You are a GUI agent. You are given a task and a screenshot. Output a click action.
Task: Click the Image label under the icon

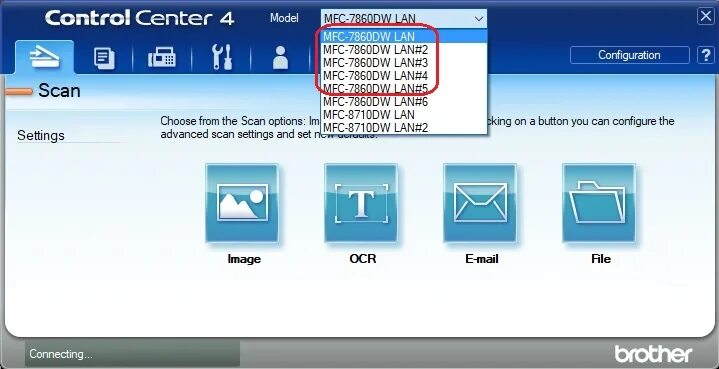(x=244, y=259)
